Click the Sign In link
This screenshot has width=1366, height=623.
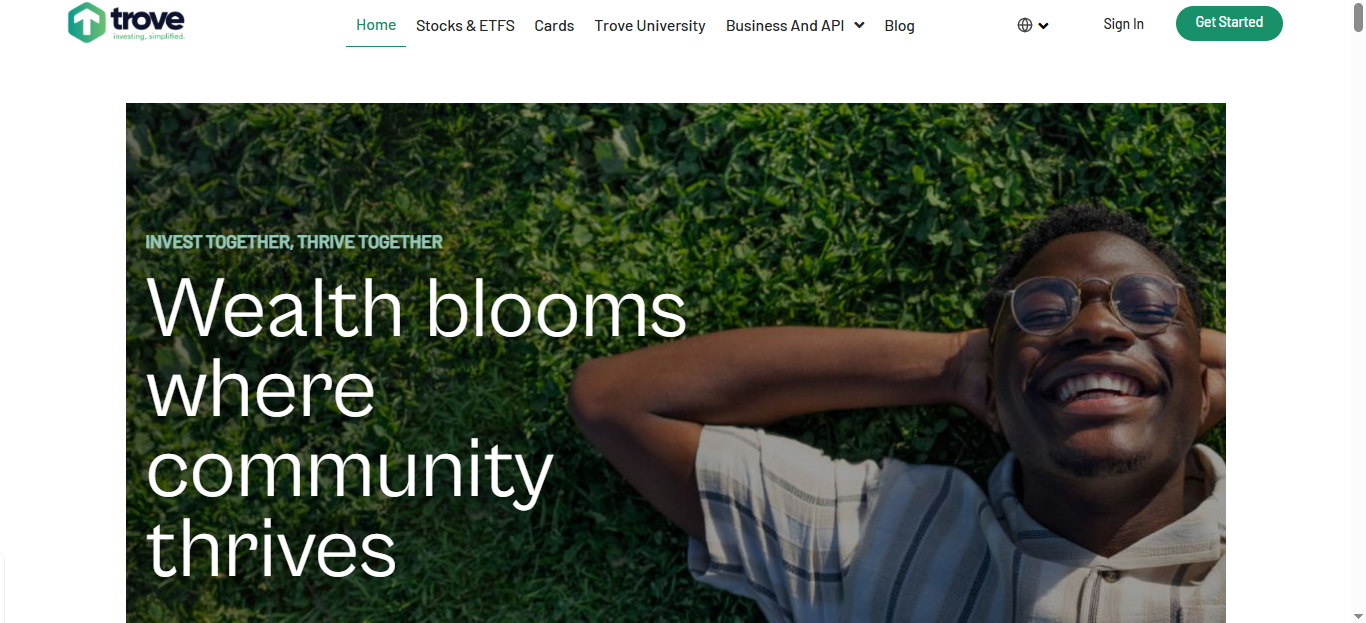point(1123,24)
